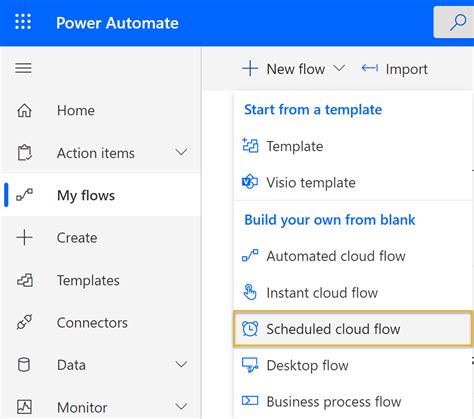Click the Template menu entry icon
Screen dimensions: 474x419
pos(250,145)
